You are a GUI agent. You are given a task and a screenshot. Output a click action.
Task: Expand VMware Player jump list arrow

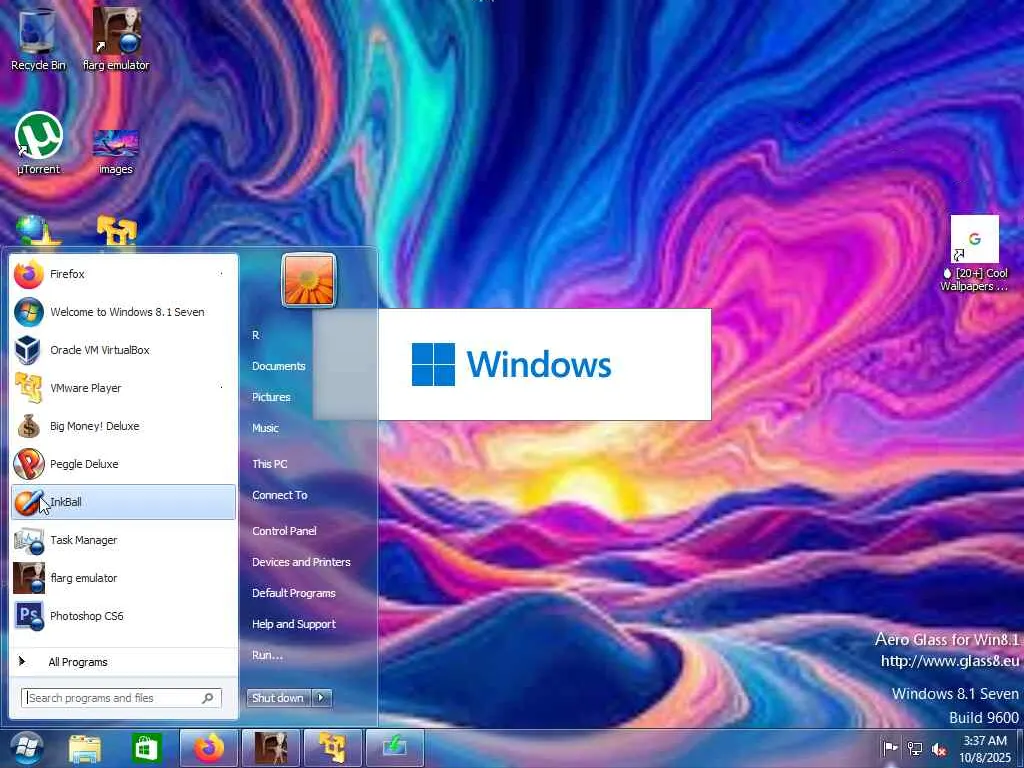pos(221,388)
